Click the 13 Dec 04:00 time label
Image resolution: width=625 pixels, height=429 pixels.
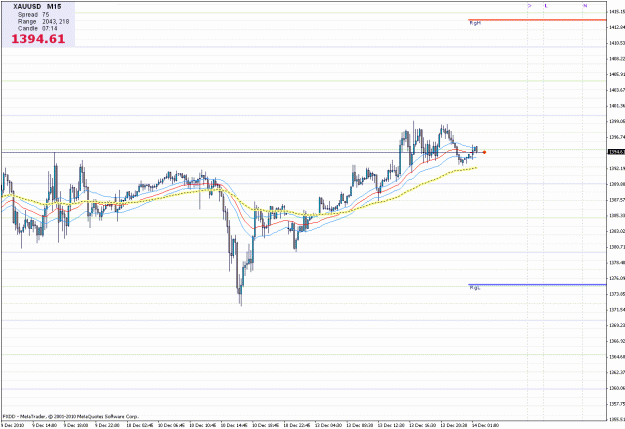pos(328,425)
